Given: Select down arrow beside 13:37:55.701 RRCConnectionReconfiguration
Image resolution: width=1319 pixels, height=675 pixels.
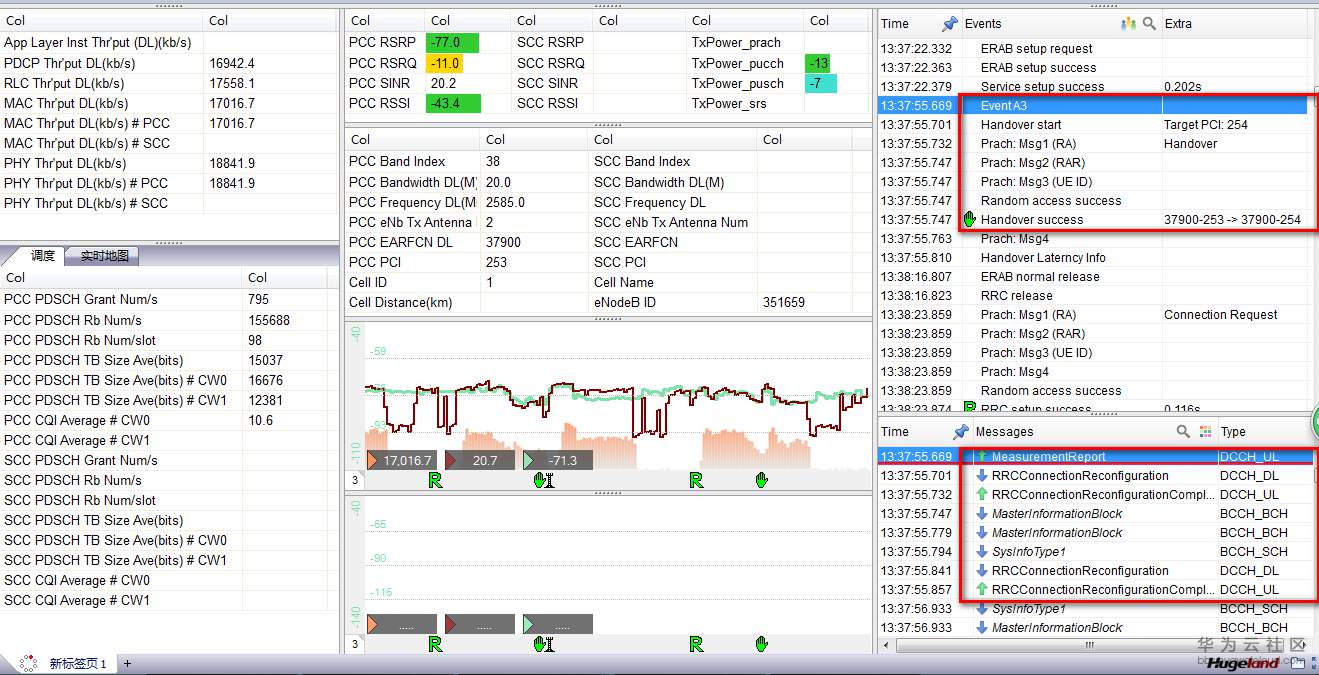Looking at the screenshot, I should 982,476.
